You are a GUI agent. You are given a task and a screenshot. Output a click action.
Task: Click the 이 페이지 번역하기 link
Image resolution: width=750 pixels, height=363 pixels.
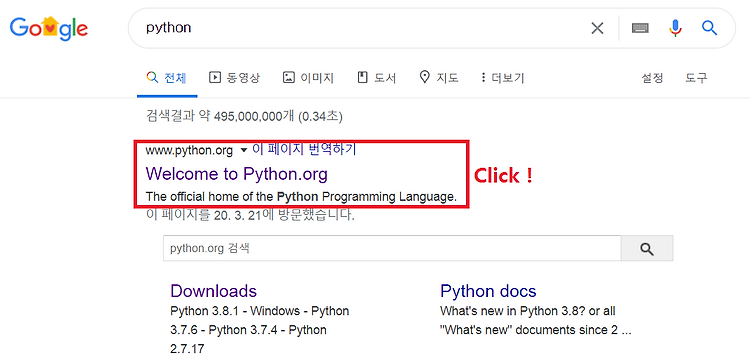(304, 150)
